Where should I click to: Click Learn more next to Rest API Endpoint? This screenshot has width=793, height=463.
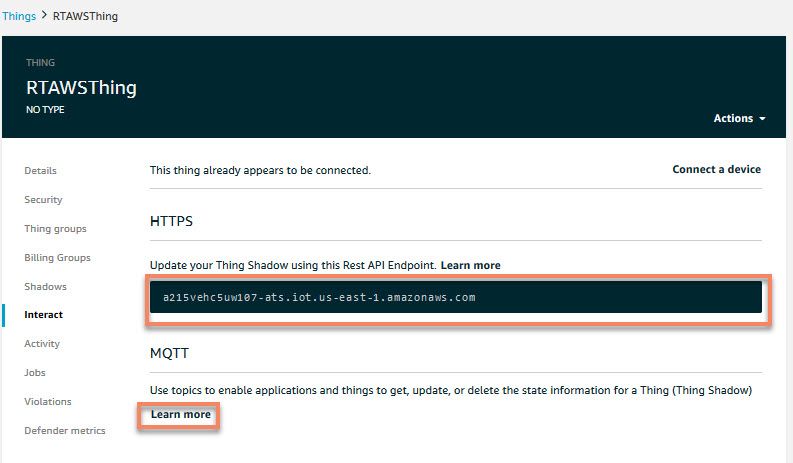coord(470,265)
